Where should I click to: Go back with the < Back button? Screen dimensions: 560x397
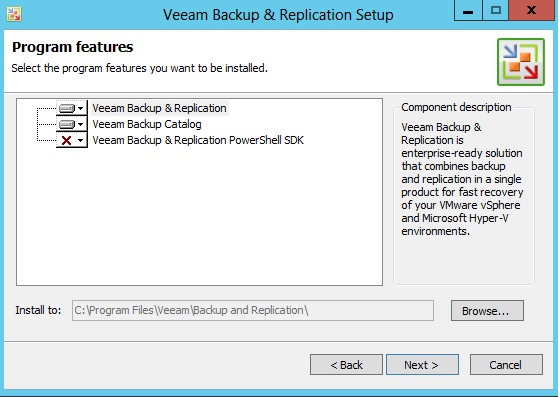click(346, 365)
